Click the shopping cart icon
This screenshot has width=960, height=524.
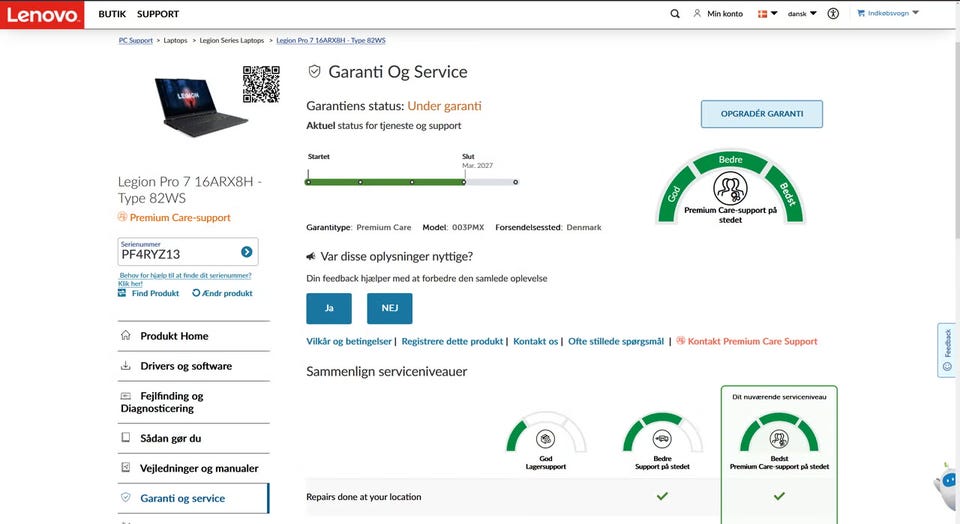pyautogui.click(x=861, y=13)
